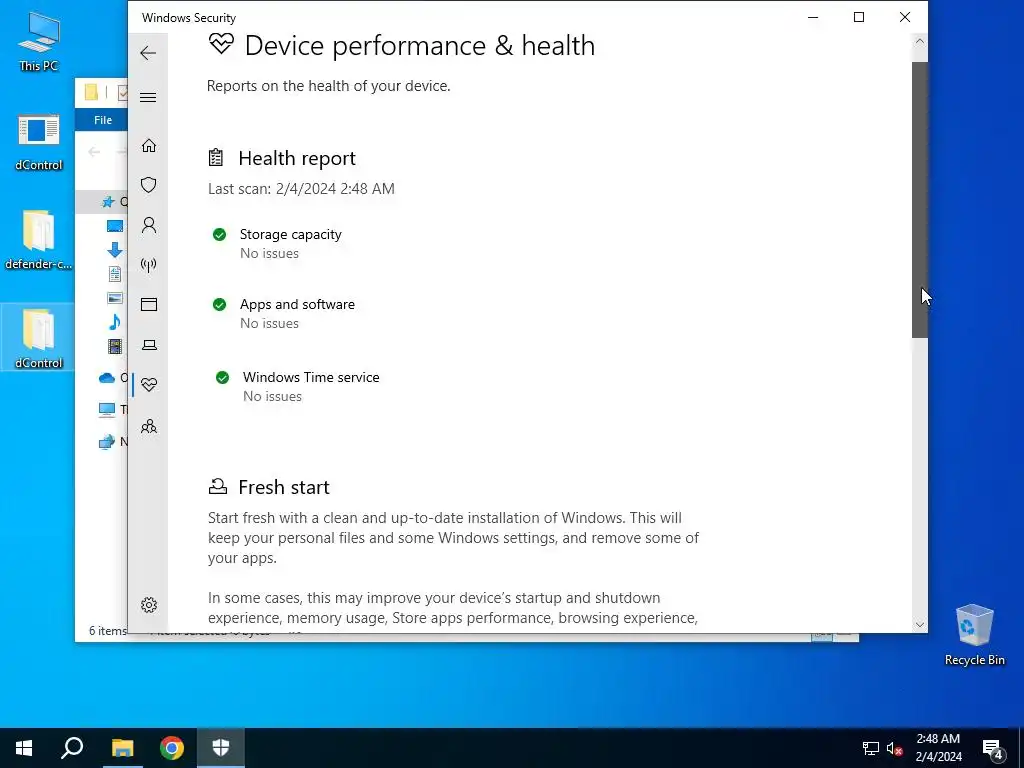This screenshot has width=1024, height=768.
Task: Open Action Center notifications icon
Action: coord(993,748)
